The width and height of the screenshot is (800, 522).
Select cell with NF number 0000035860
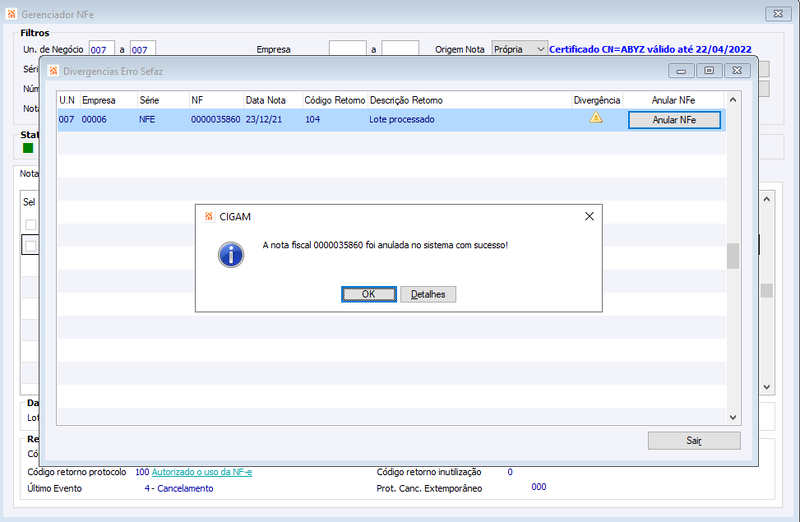215,119
